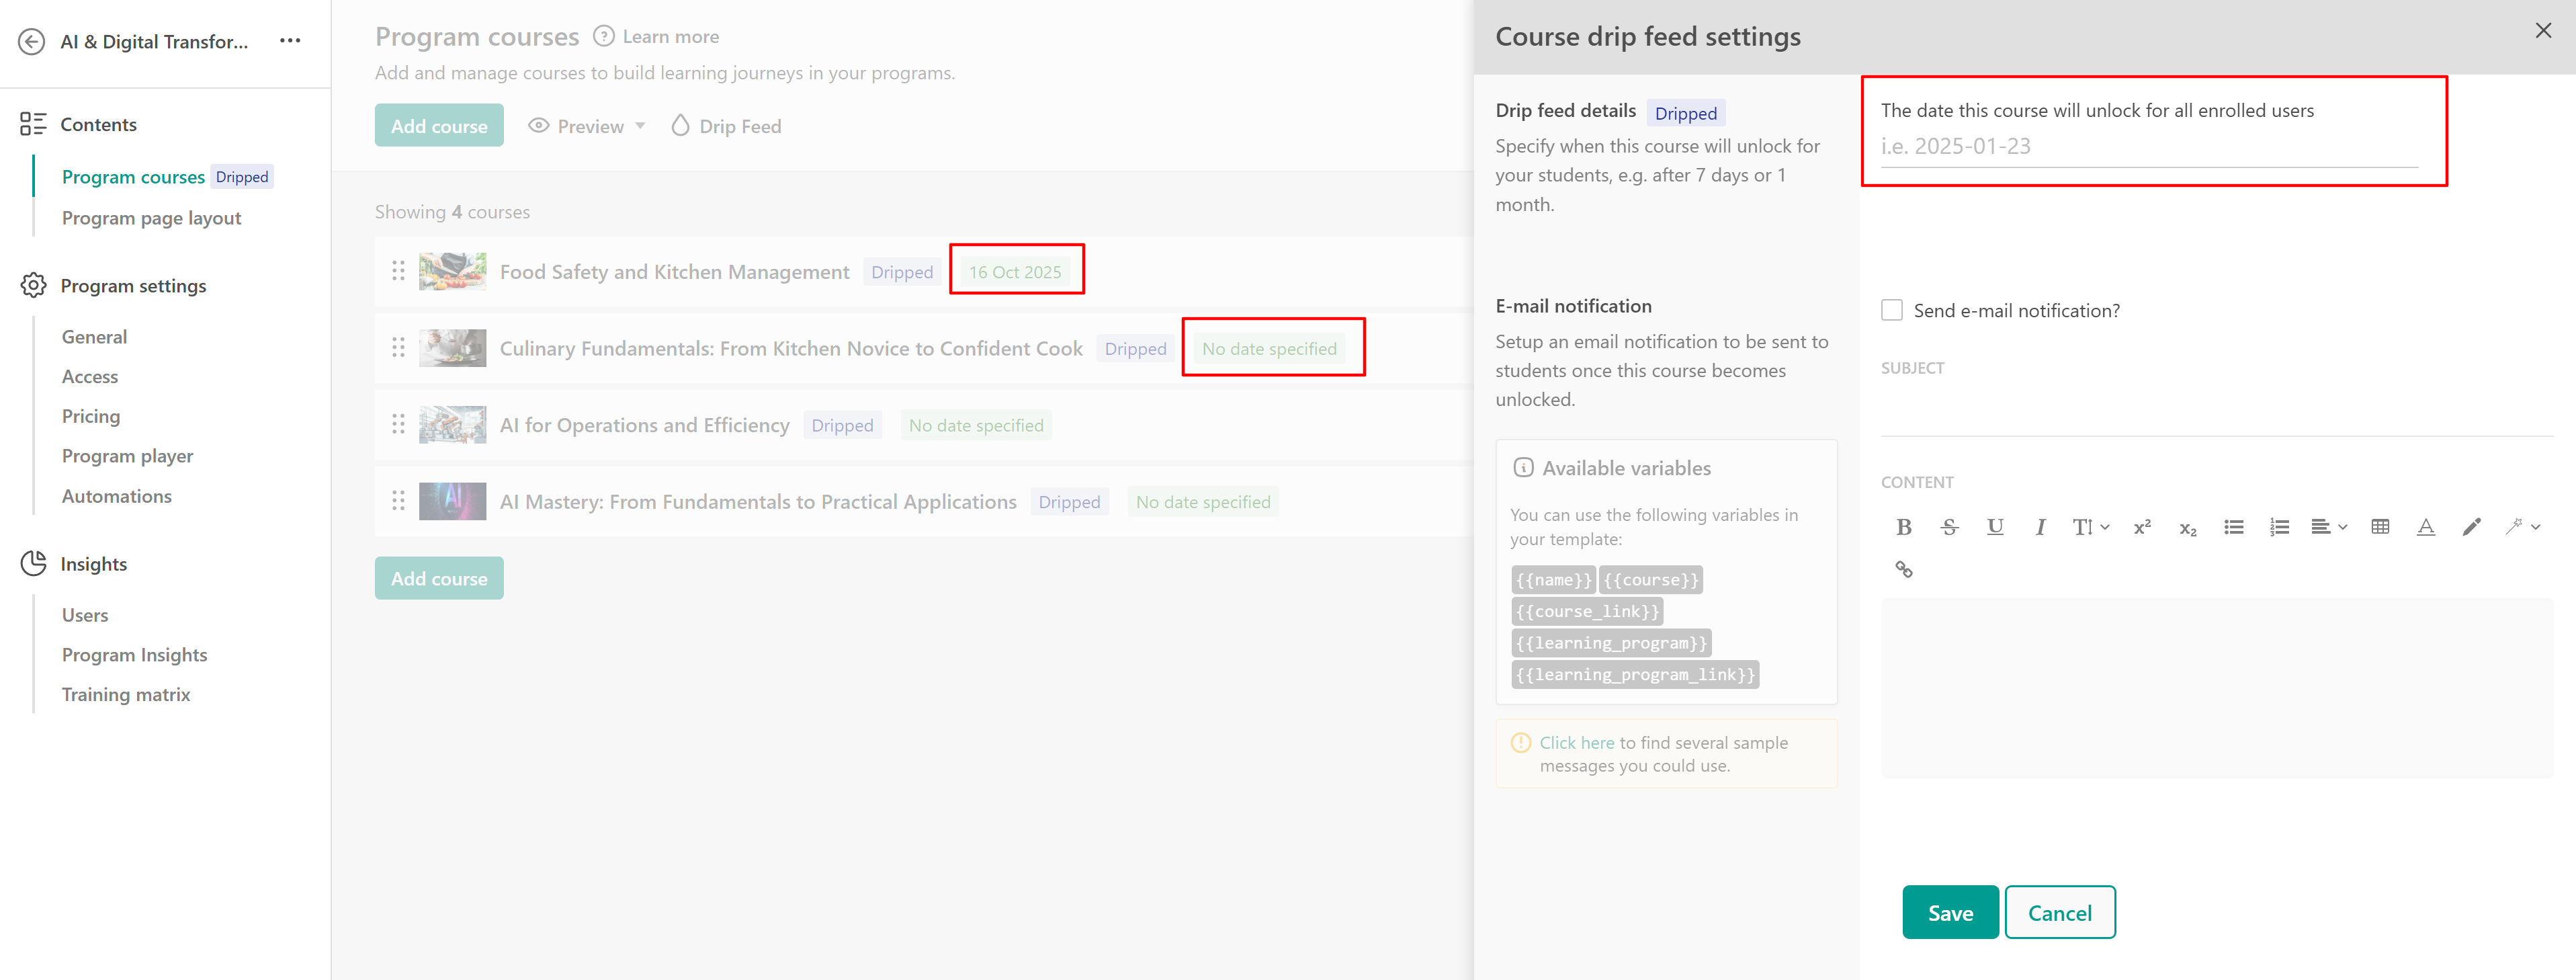The height and width of the screenshot is (980, 2576).
Task: Click the subscript formatting icon
Action: (2187, 527)
